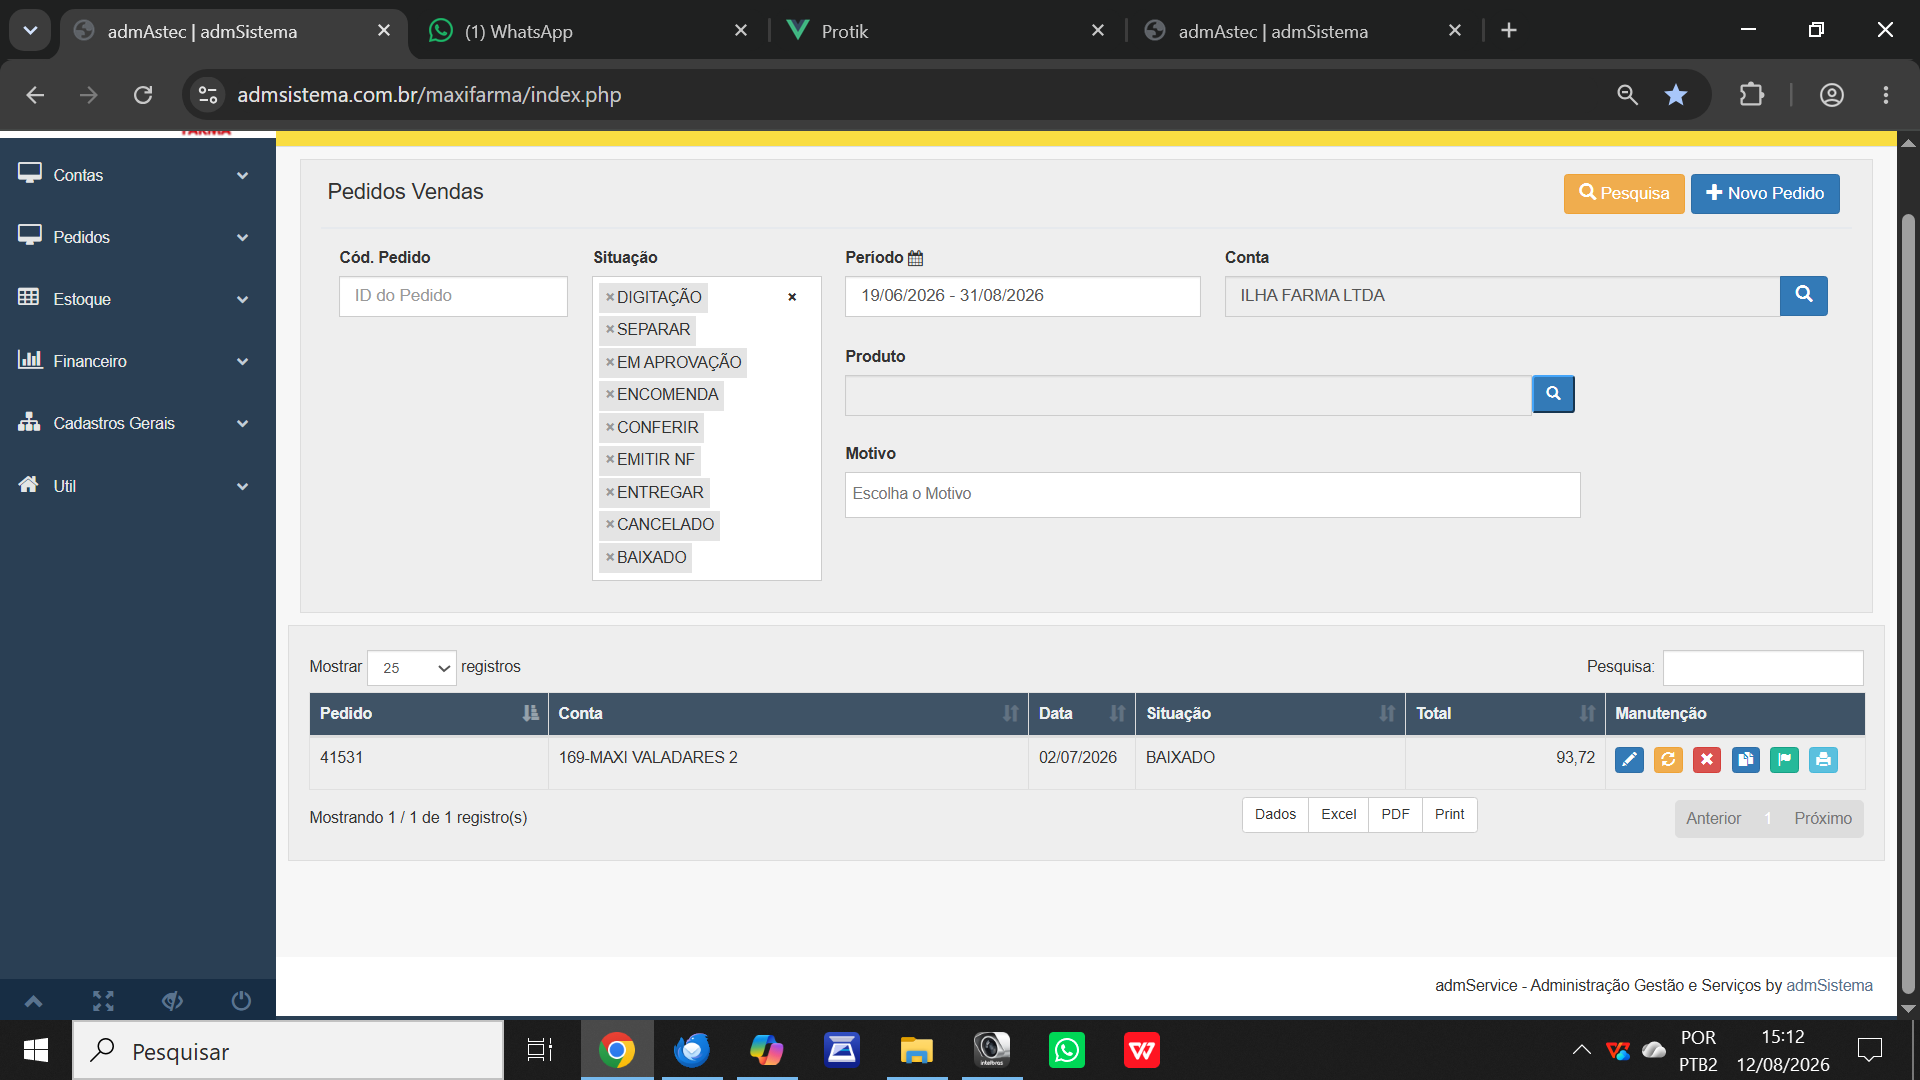This screenshot has height=1080, width=1920.
Task: Go back with the browser back arrow
Action: point(35,95)
